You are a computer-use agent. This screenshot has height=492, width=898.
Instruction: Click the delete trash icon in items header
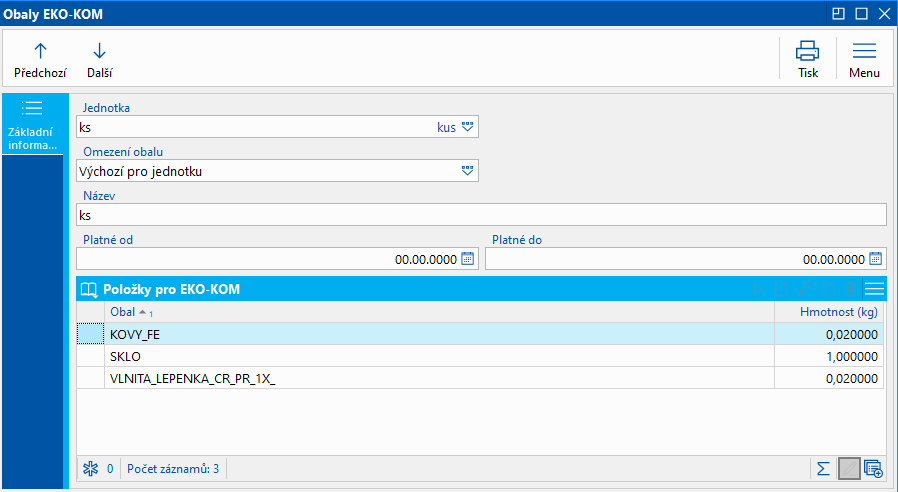pos(851,289)
